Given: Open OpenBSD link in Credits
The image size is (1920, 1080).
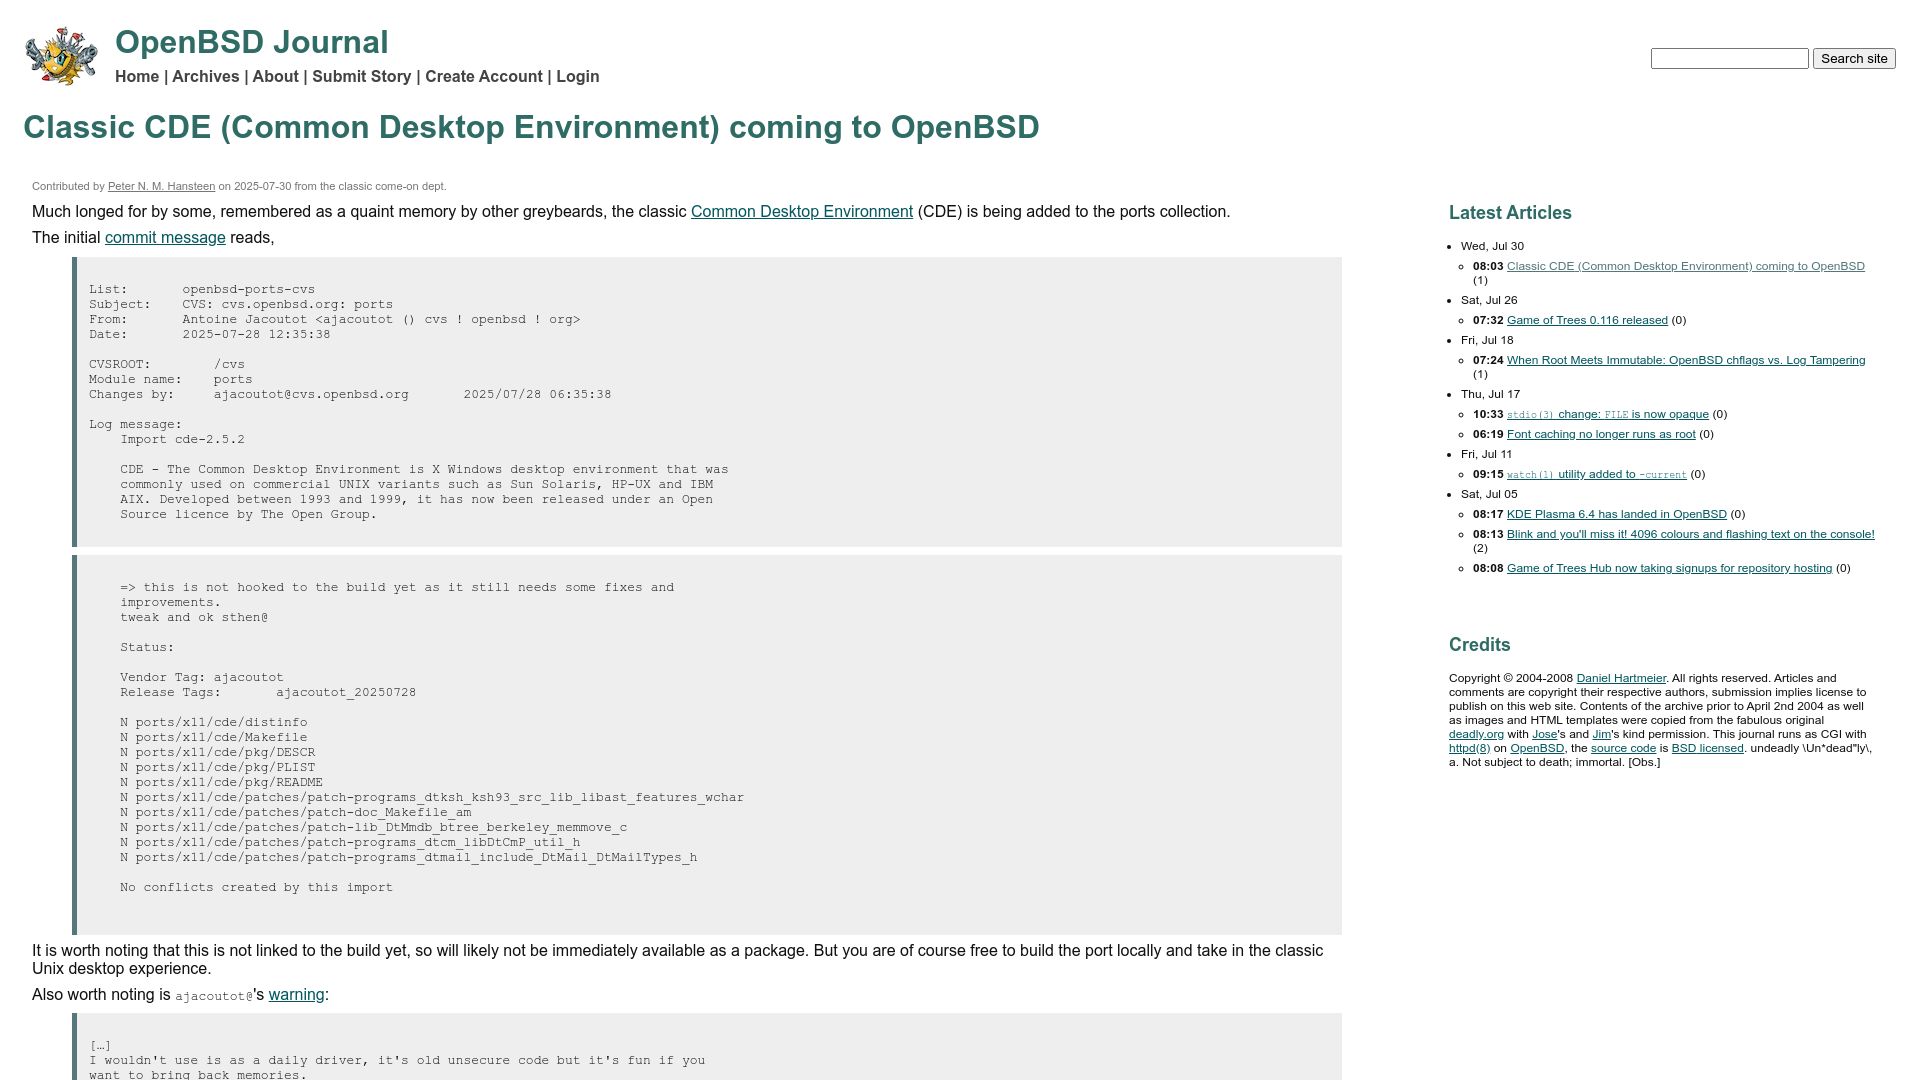Looking at the screenshot, I should tap(1537, 748).
